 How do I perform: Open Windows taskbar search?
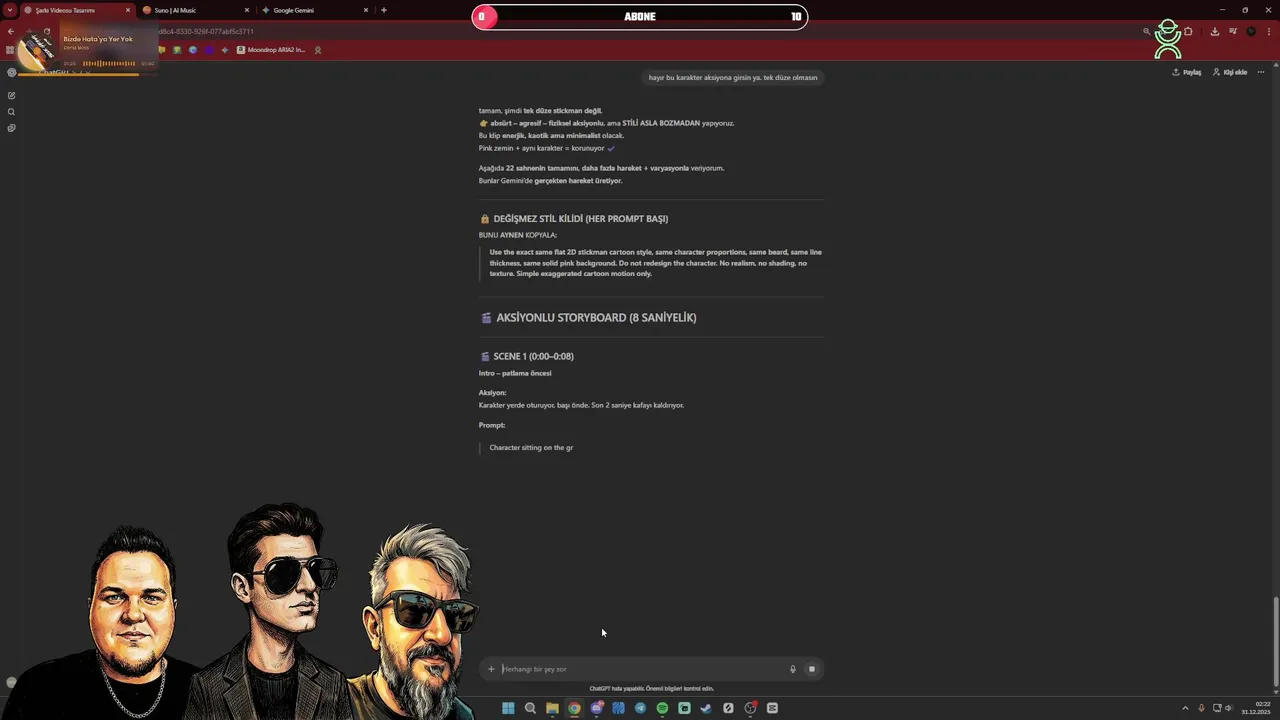pos(530,708)
